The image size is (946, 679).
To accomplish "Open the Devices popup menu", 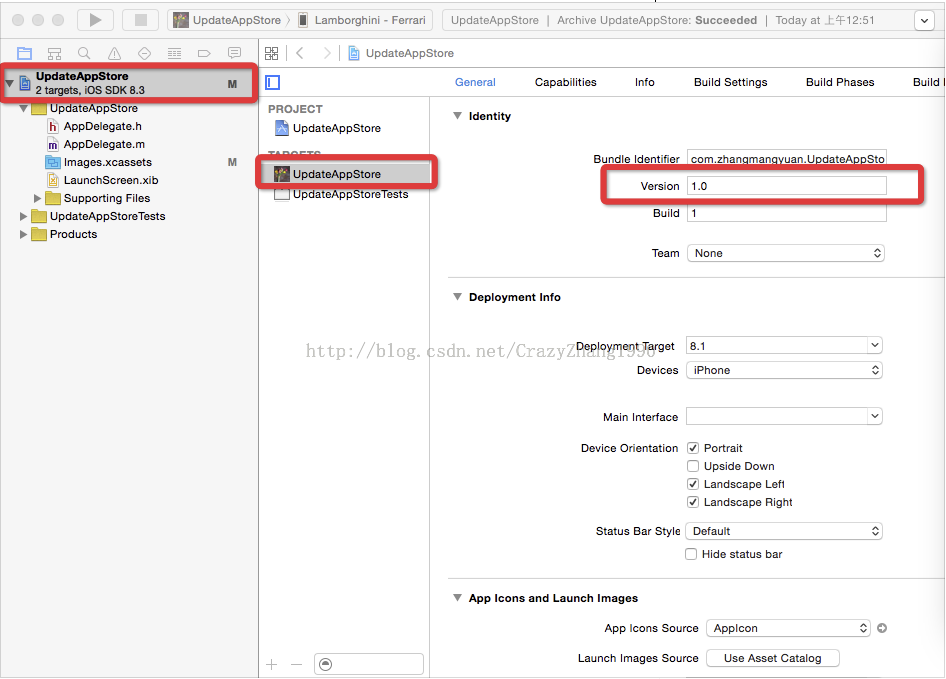I will (784, 370).
